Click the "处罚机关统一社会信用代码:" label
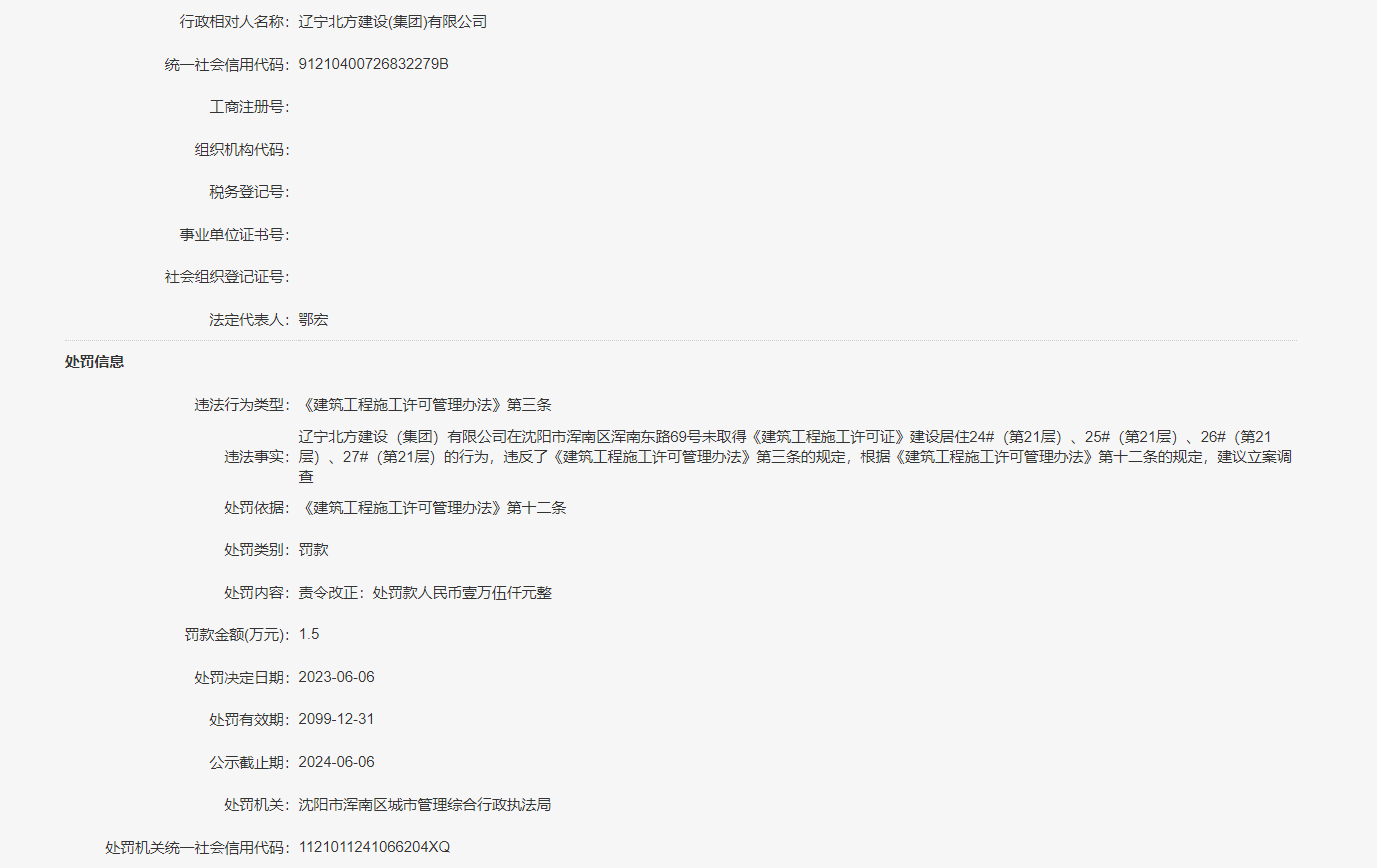This screenshot has width=1377, height=868. [198, 848]
